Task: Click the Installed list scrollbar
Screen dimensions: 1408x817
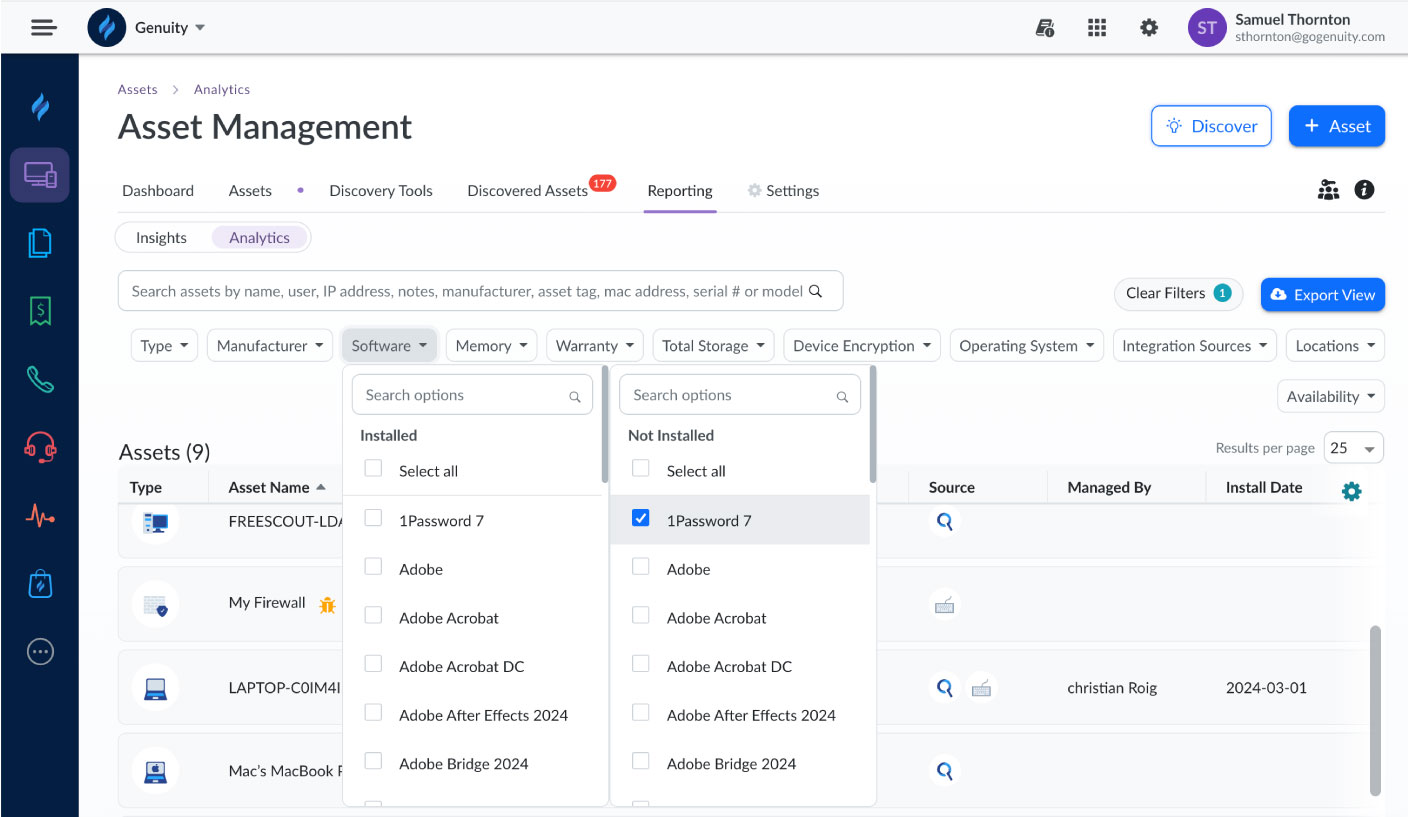Action: pos(605,424)
